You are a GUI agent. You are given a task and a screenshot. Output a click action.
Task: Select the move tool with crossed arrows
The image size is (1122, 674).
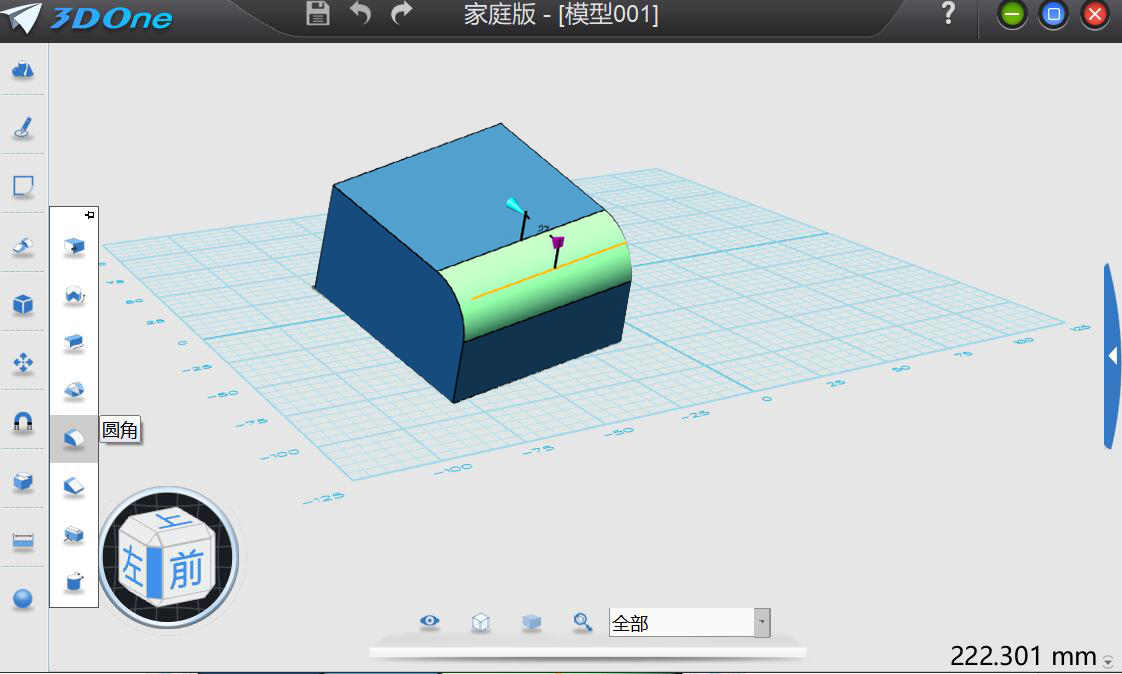(22, 363)
